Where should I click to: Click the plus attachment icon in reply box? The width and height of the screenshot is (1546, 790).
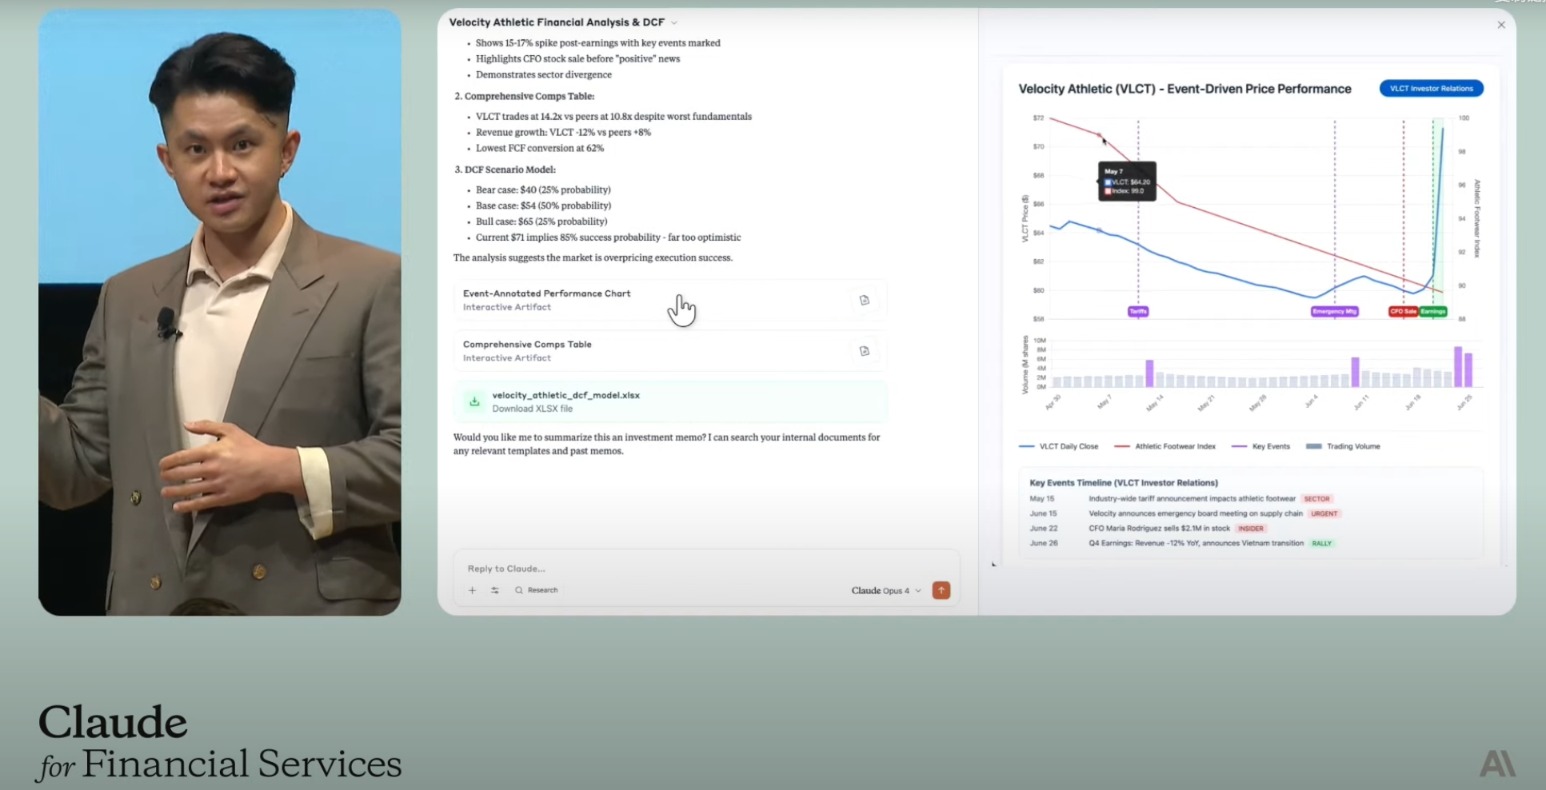pyautogui.click(x=472, y=590)
